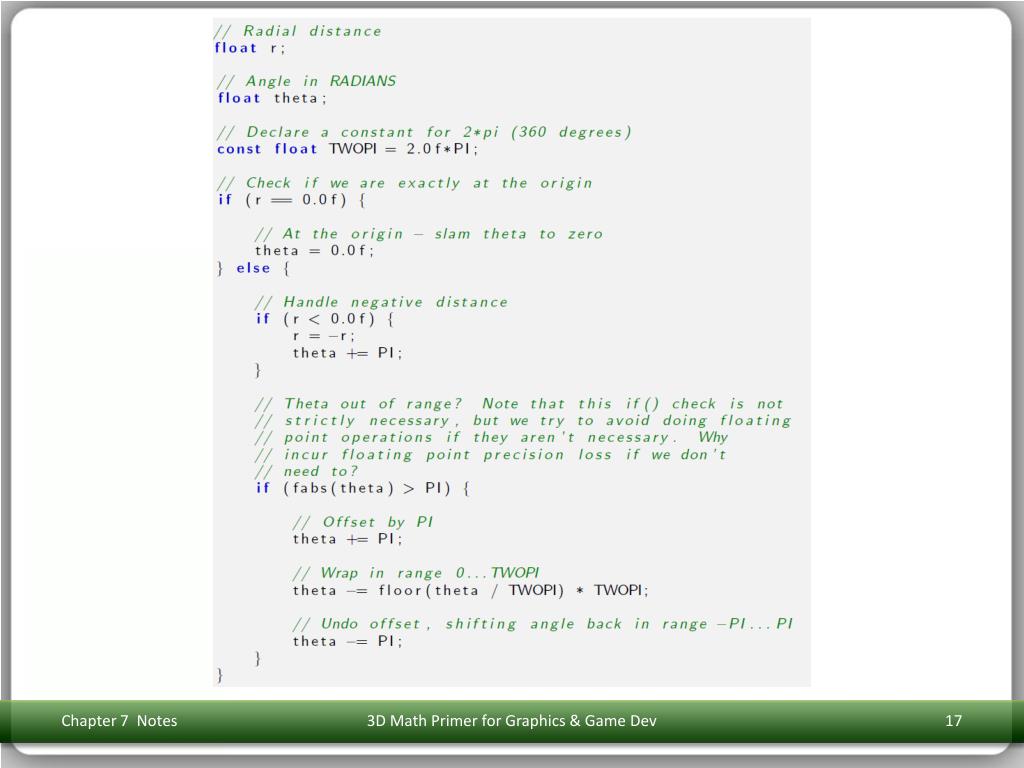Click the line 'if (r < 0.0f) {'
This screenshot has height=768, width=1024.
(x=325, y=319)
